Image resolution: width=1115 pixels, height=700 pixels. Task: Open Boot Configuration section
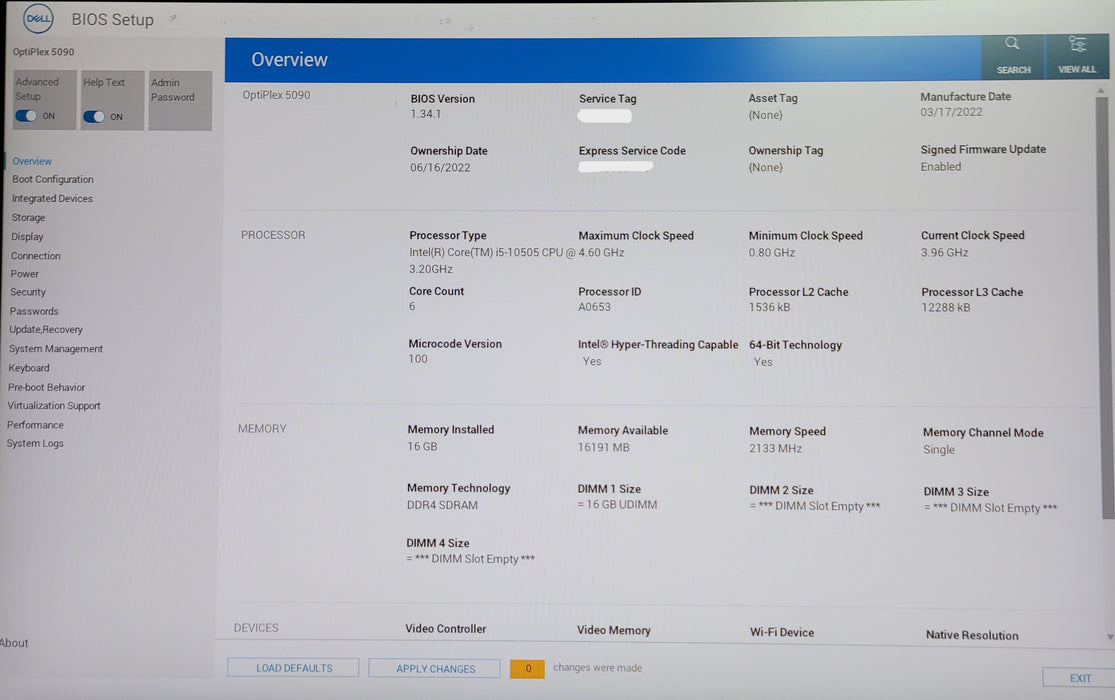click(x=53, y=179)
